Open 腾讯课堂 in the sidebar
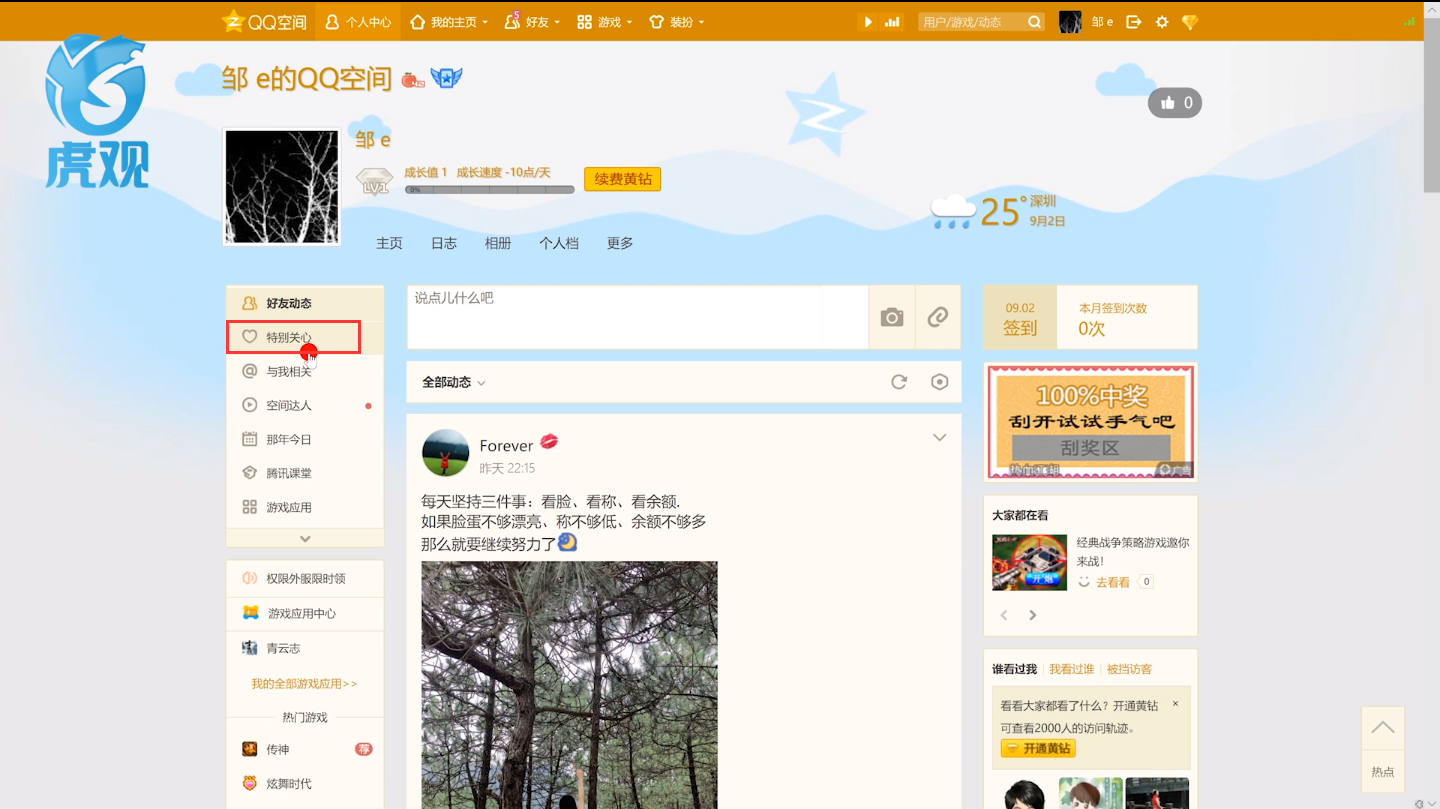1440x809 pixels. pos(305,473)
